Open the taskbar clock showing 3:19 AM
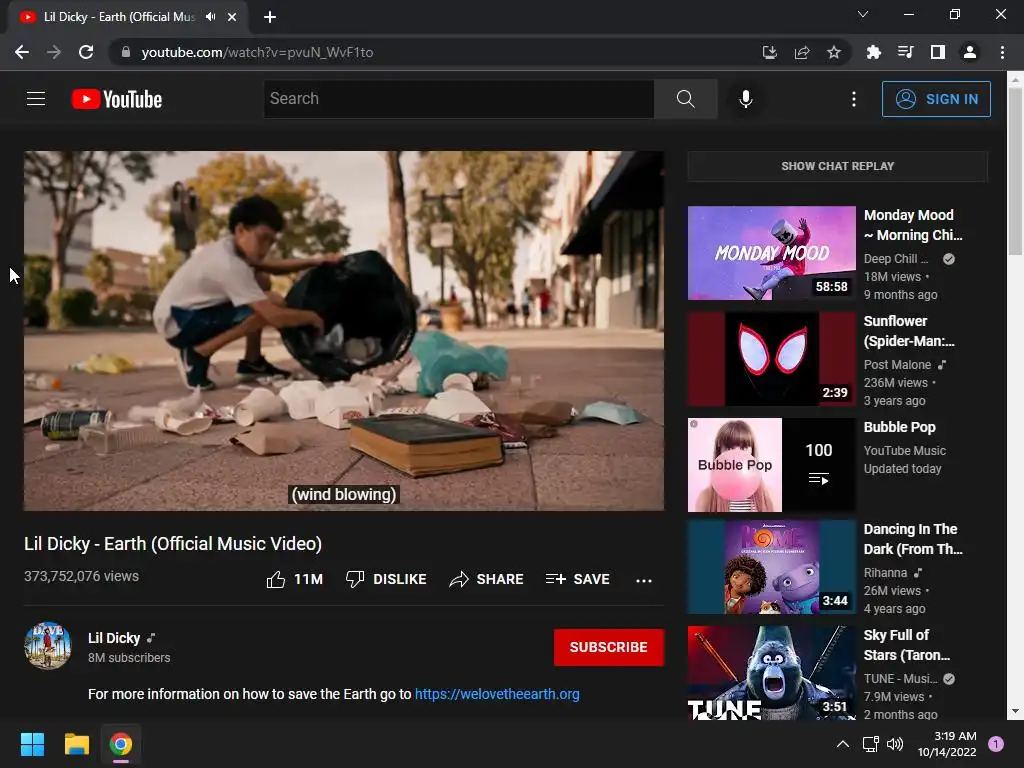This screenshot has height=768, width=1024. tap(947, 744)
